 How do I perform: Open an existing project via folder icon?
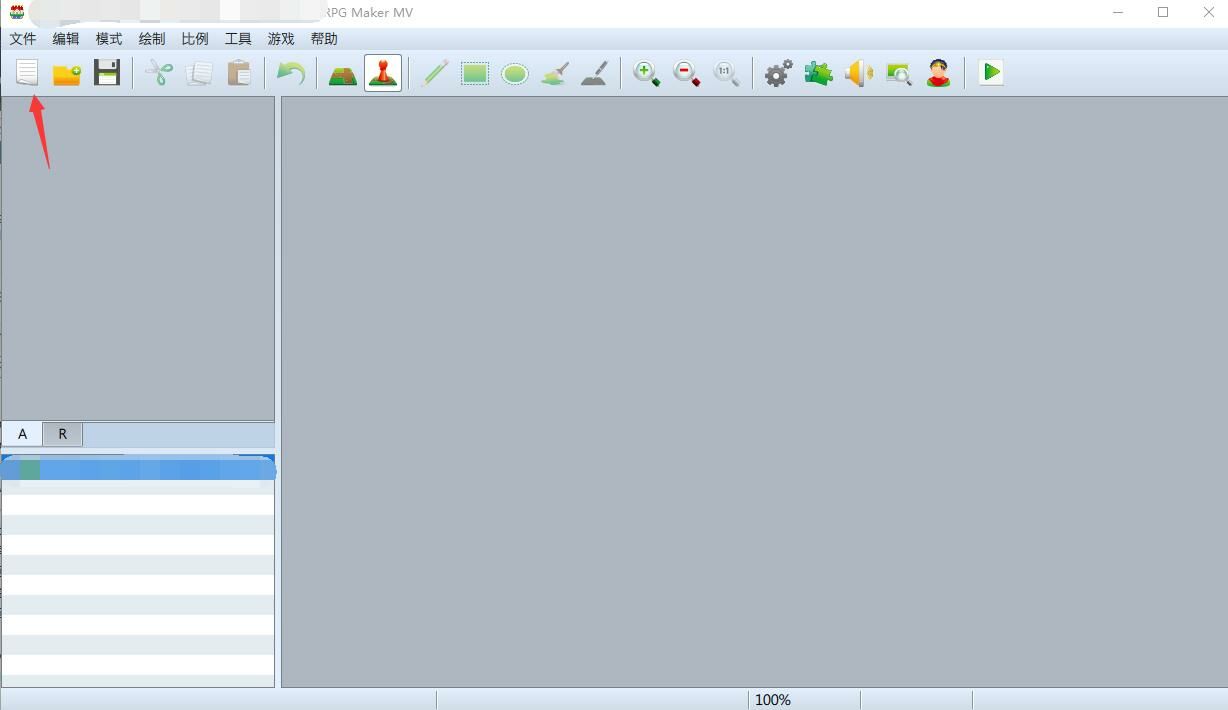pos(67,73)
